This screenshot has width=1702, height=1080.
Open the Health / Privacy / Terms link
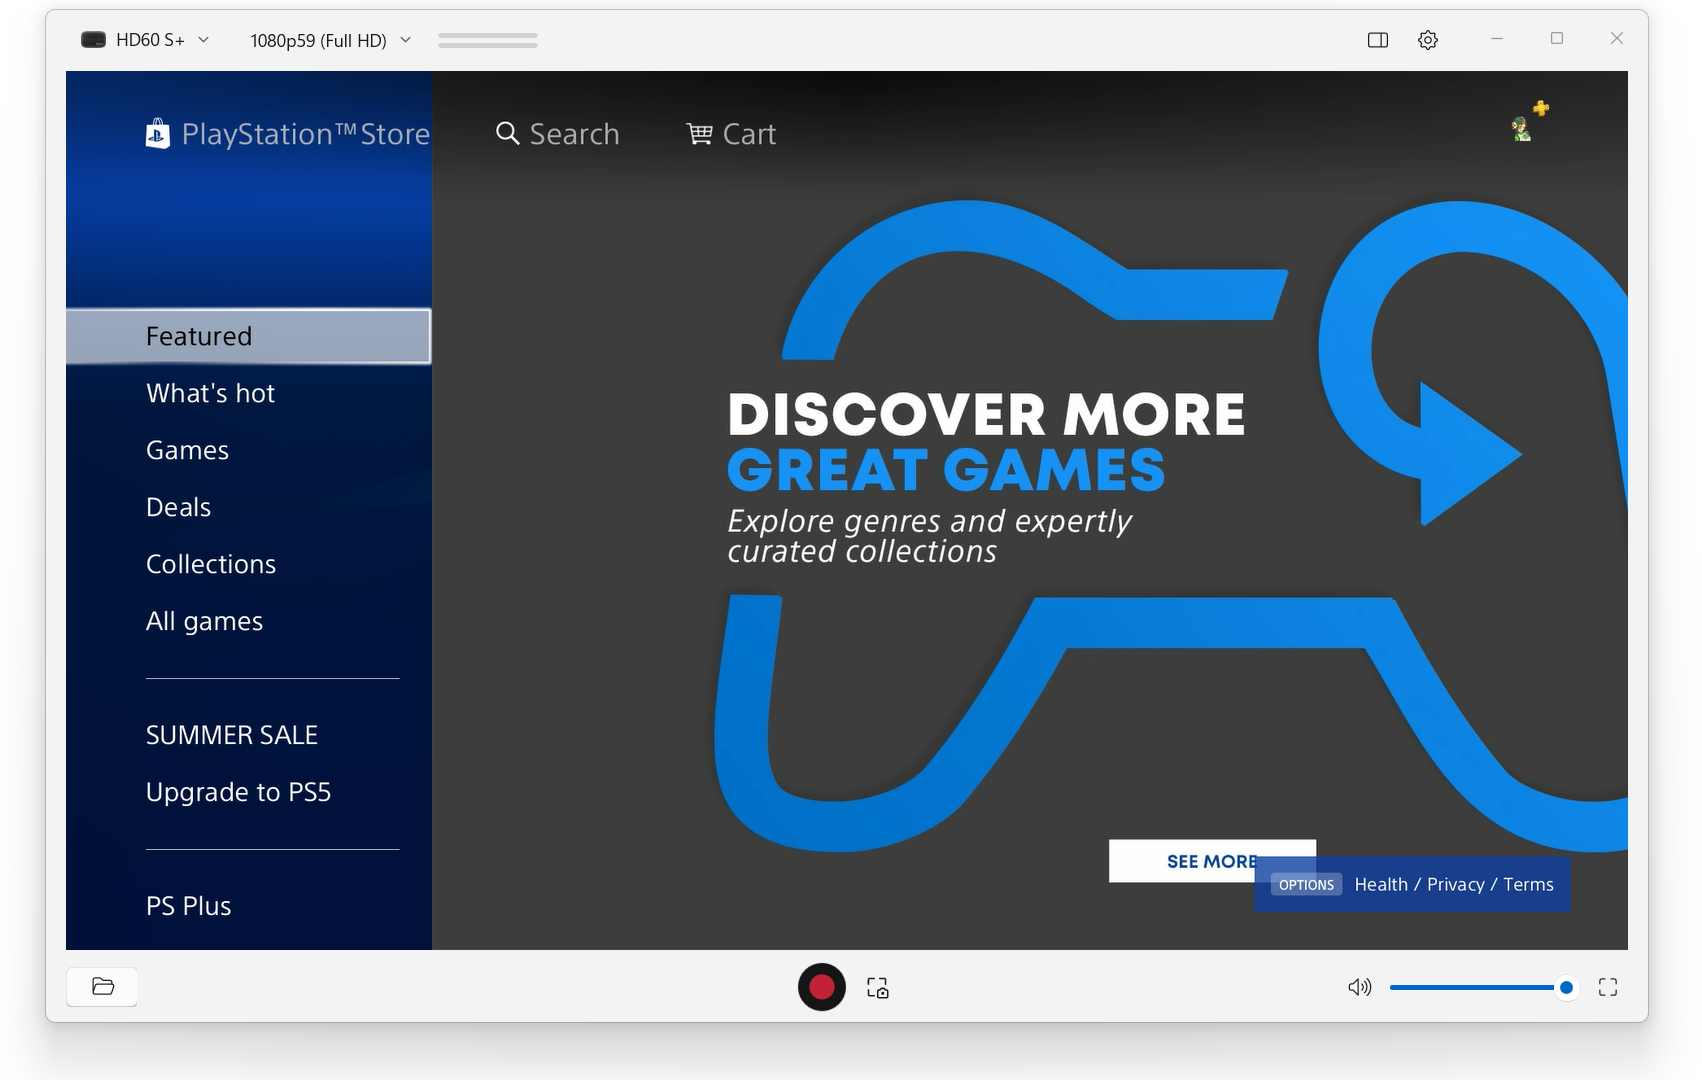pos(1453,884)
